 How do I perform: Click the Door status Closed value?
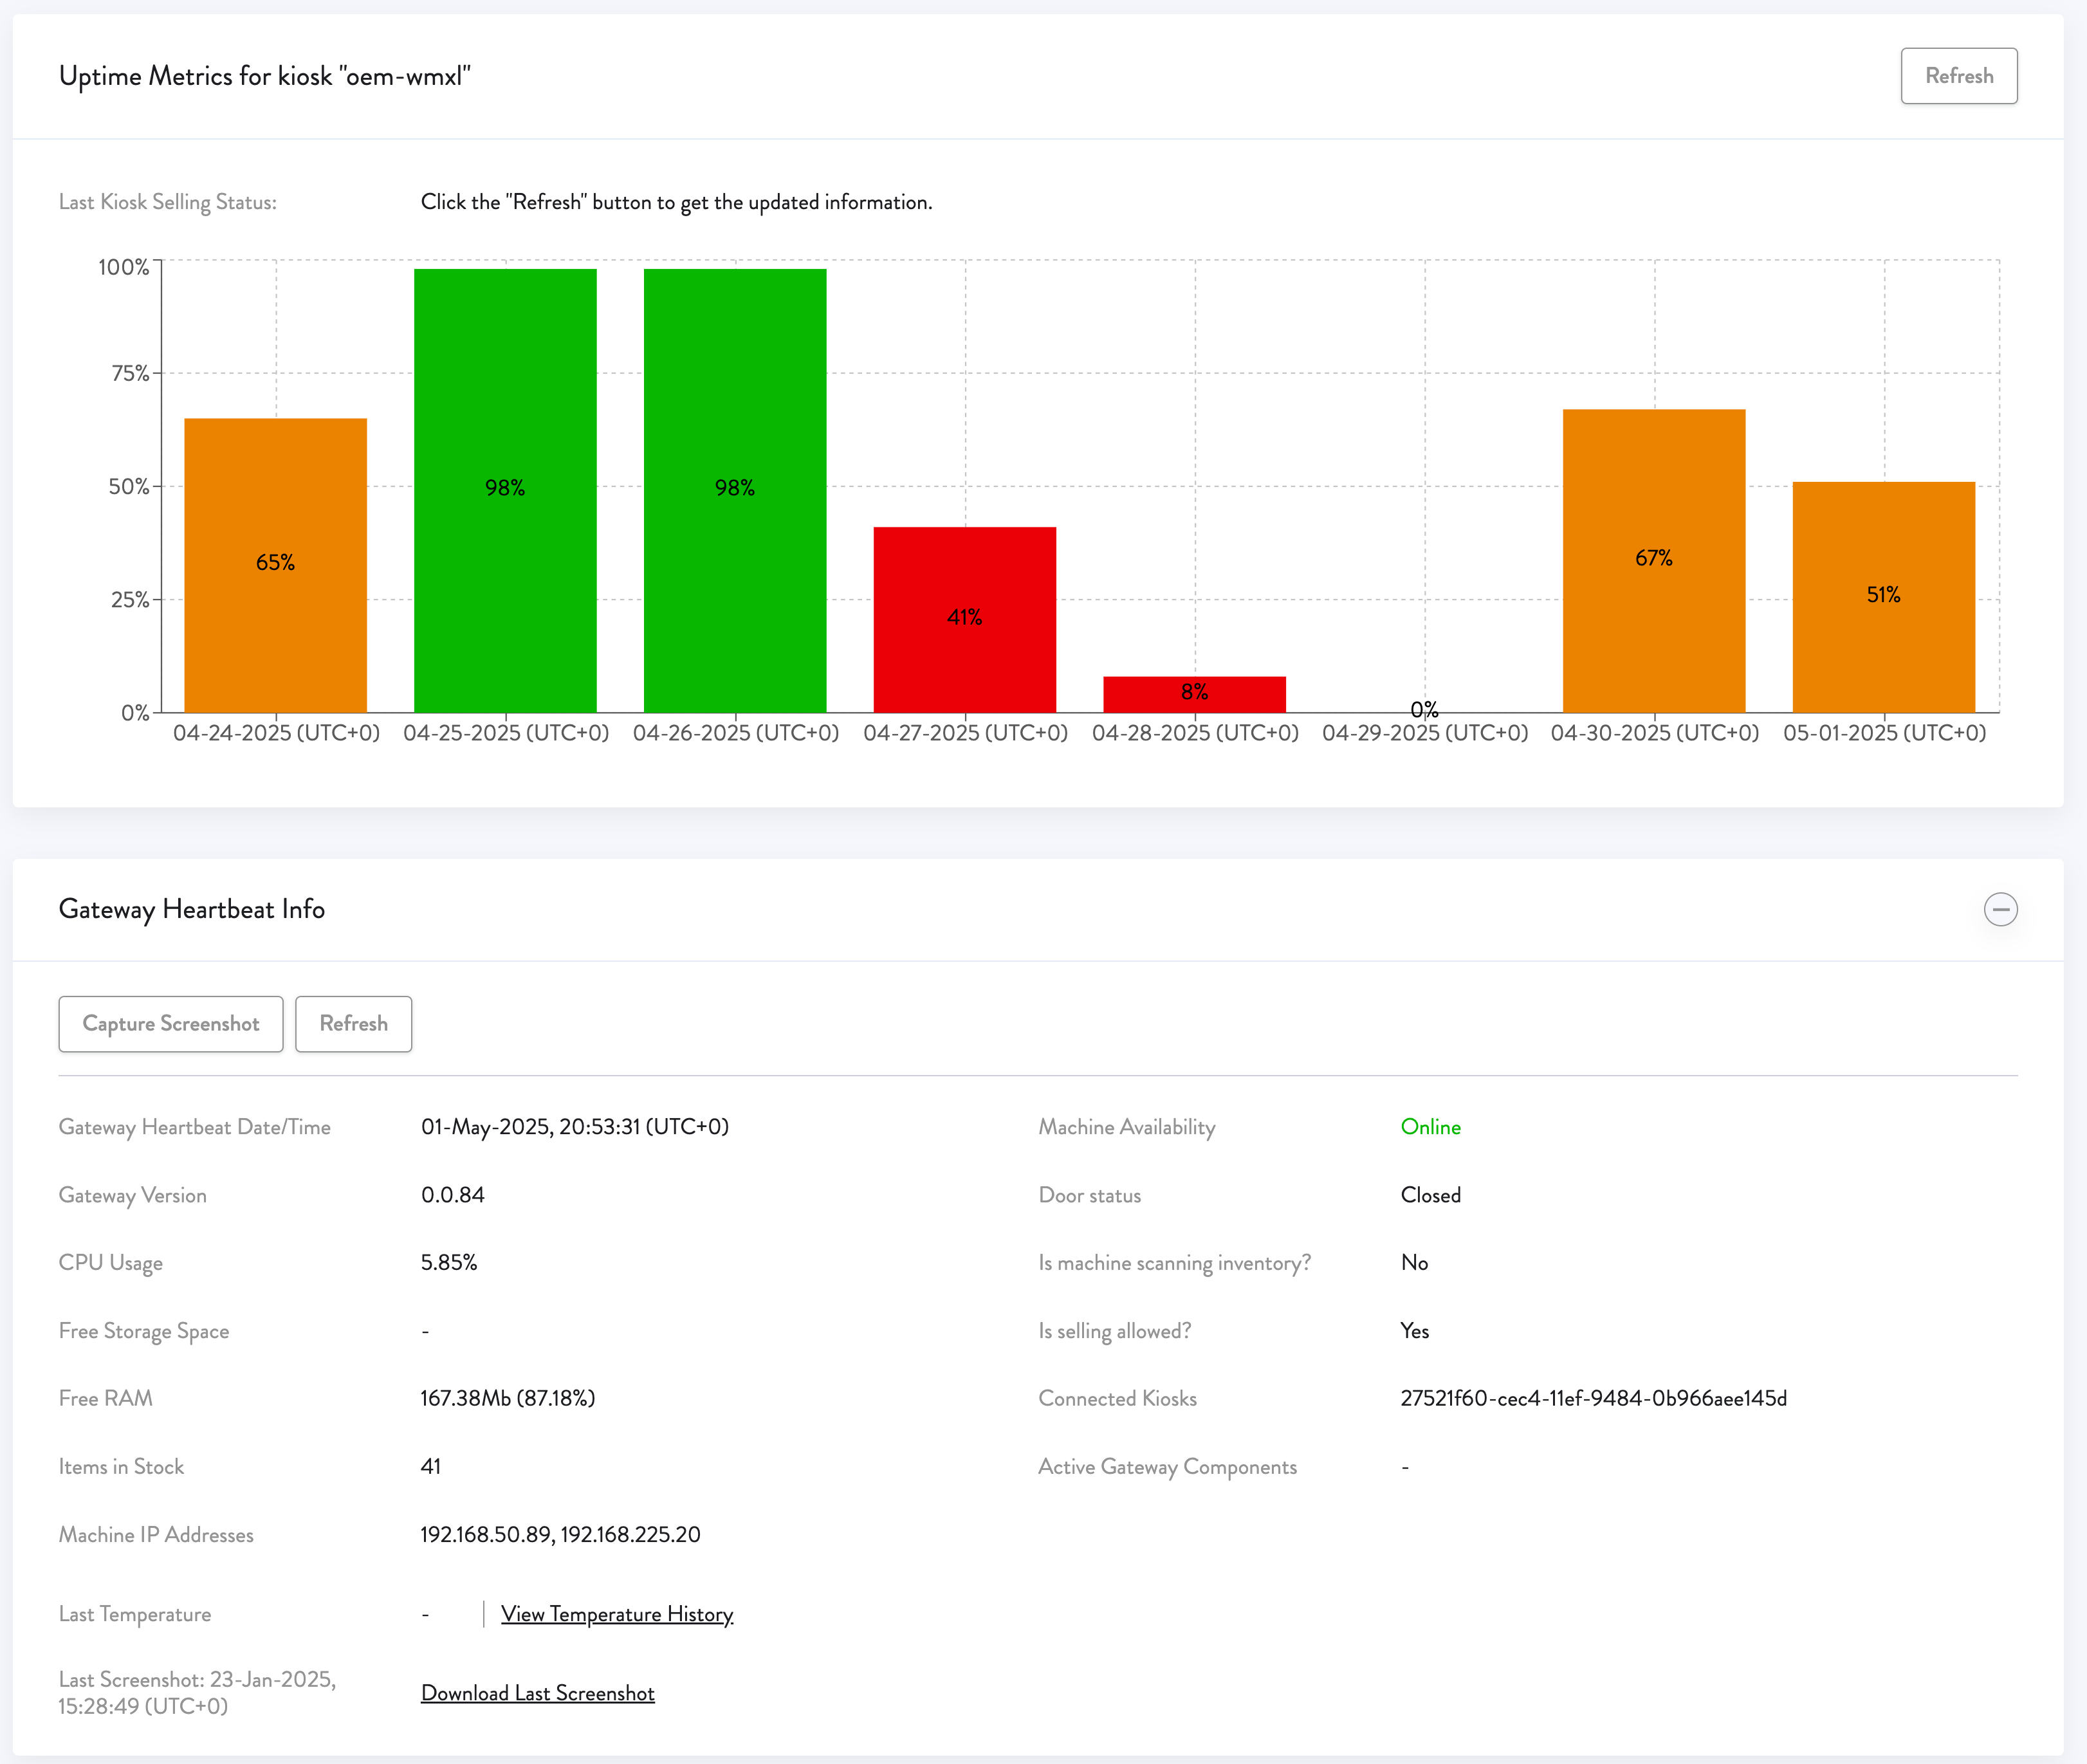pos(1430,1195)
